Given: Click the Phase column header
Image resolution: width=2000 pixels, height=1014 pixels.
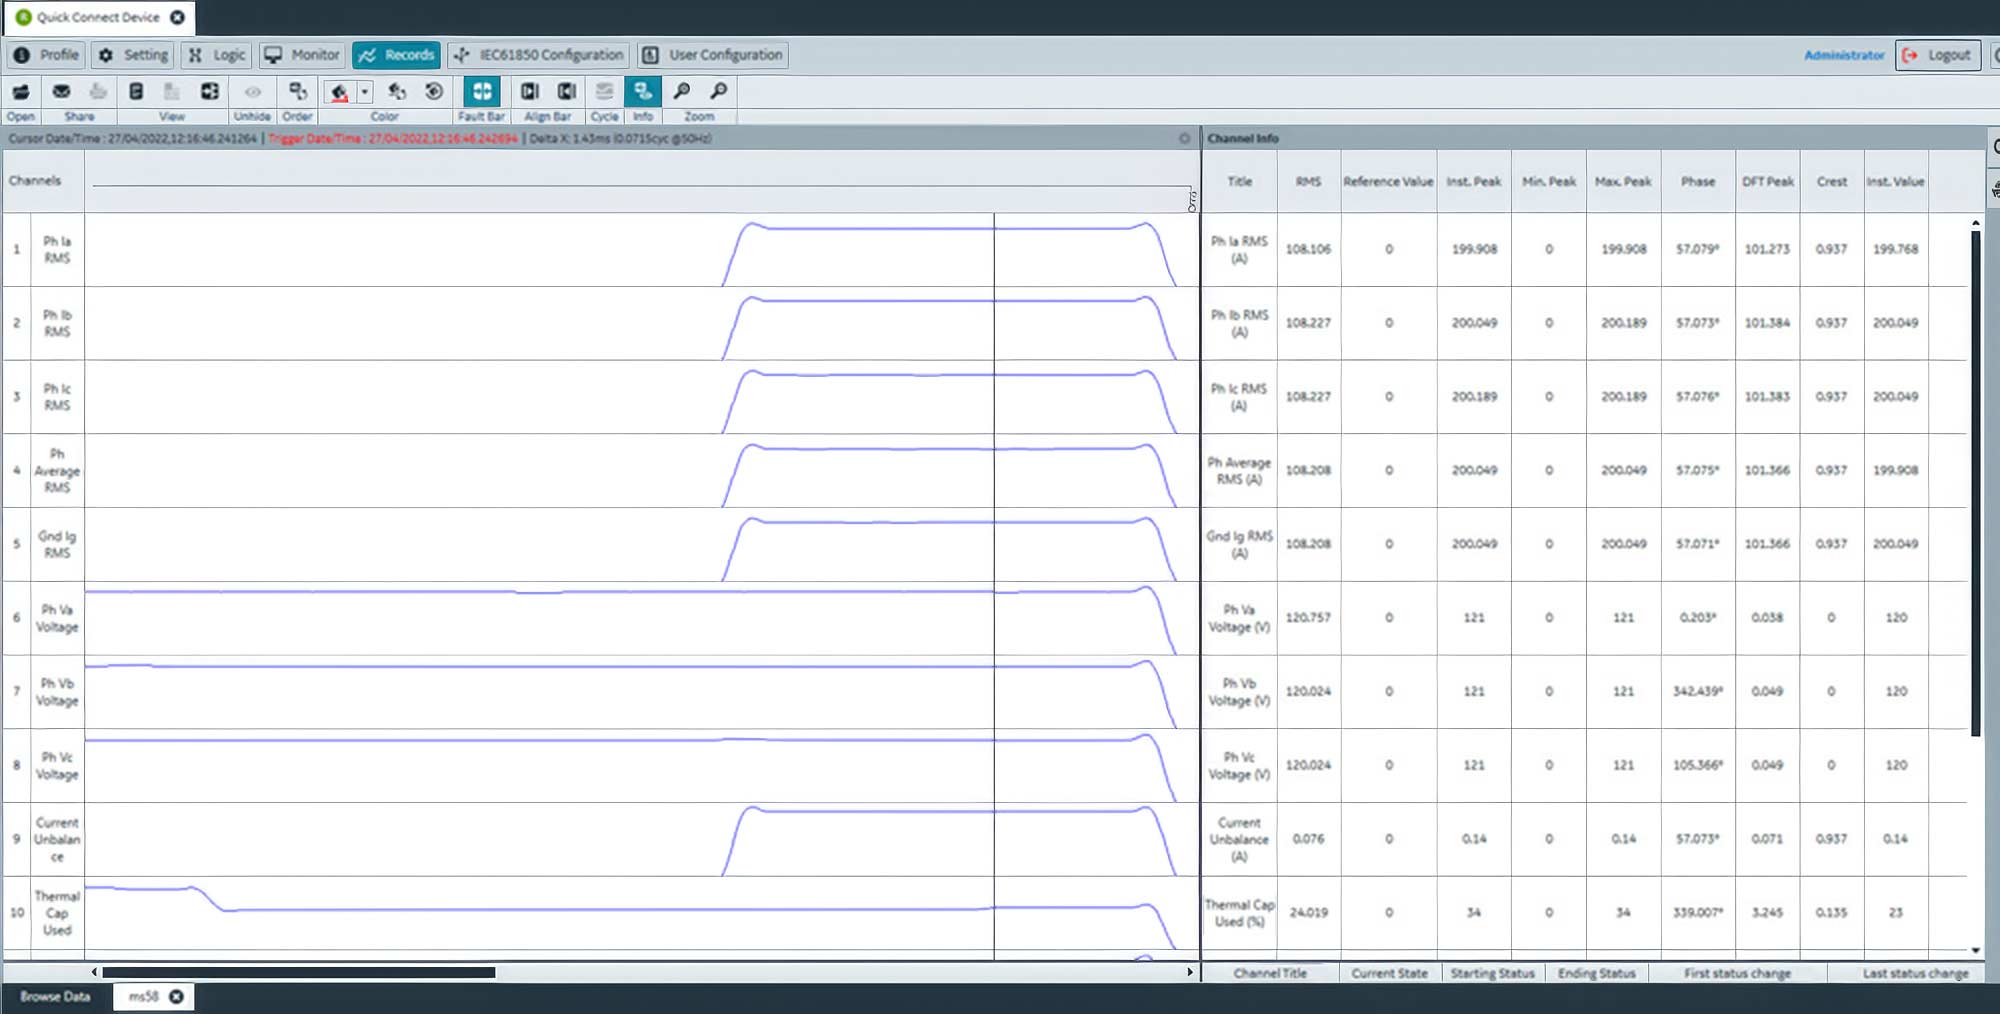Looking at the screenshot, I should [1698, 181].
